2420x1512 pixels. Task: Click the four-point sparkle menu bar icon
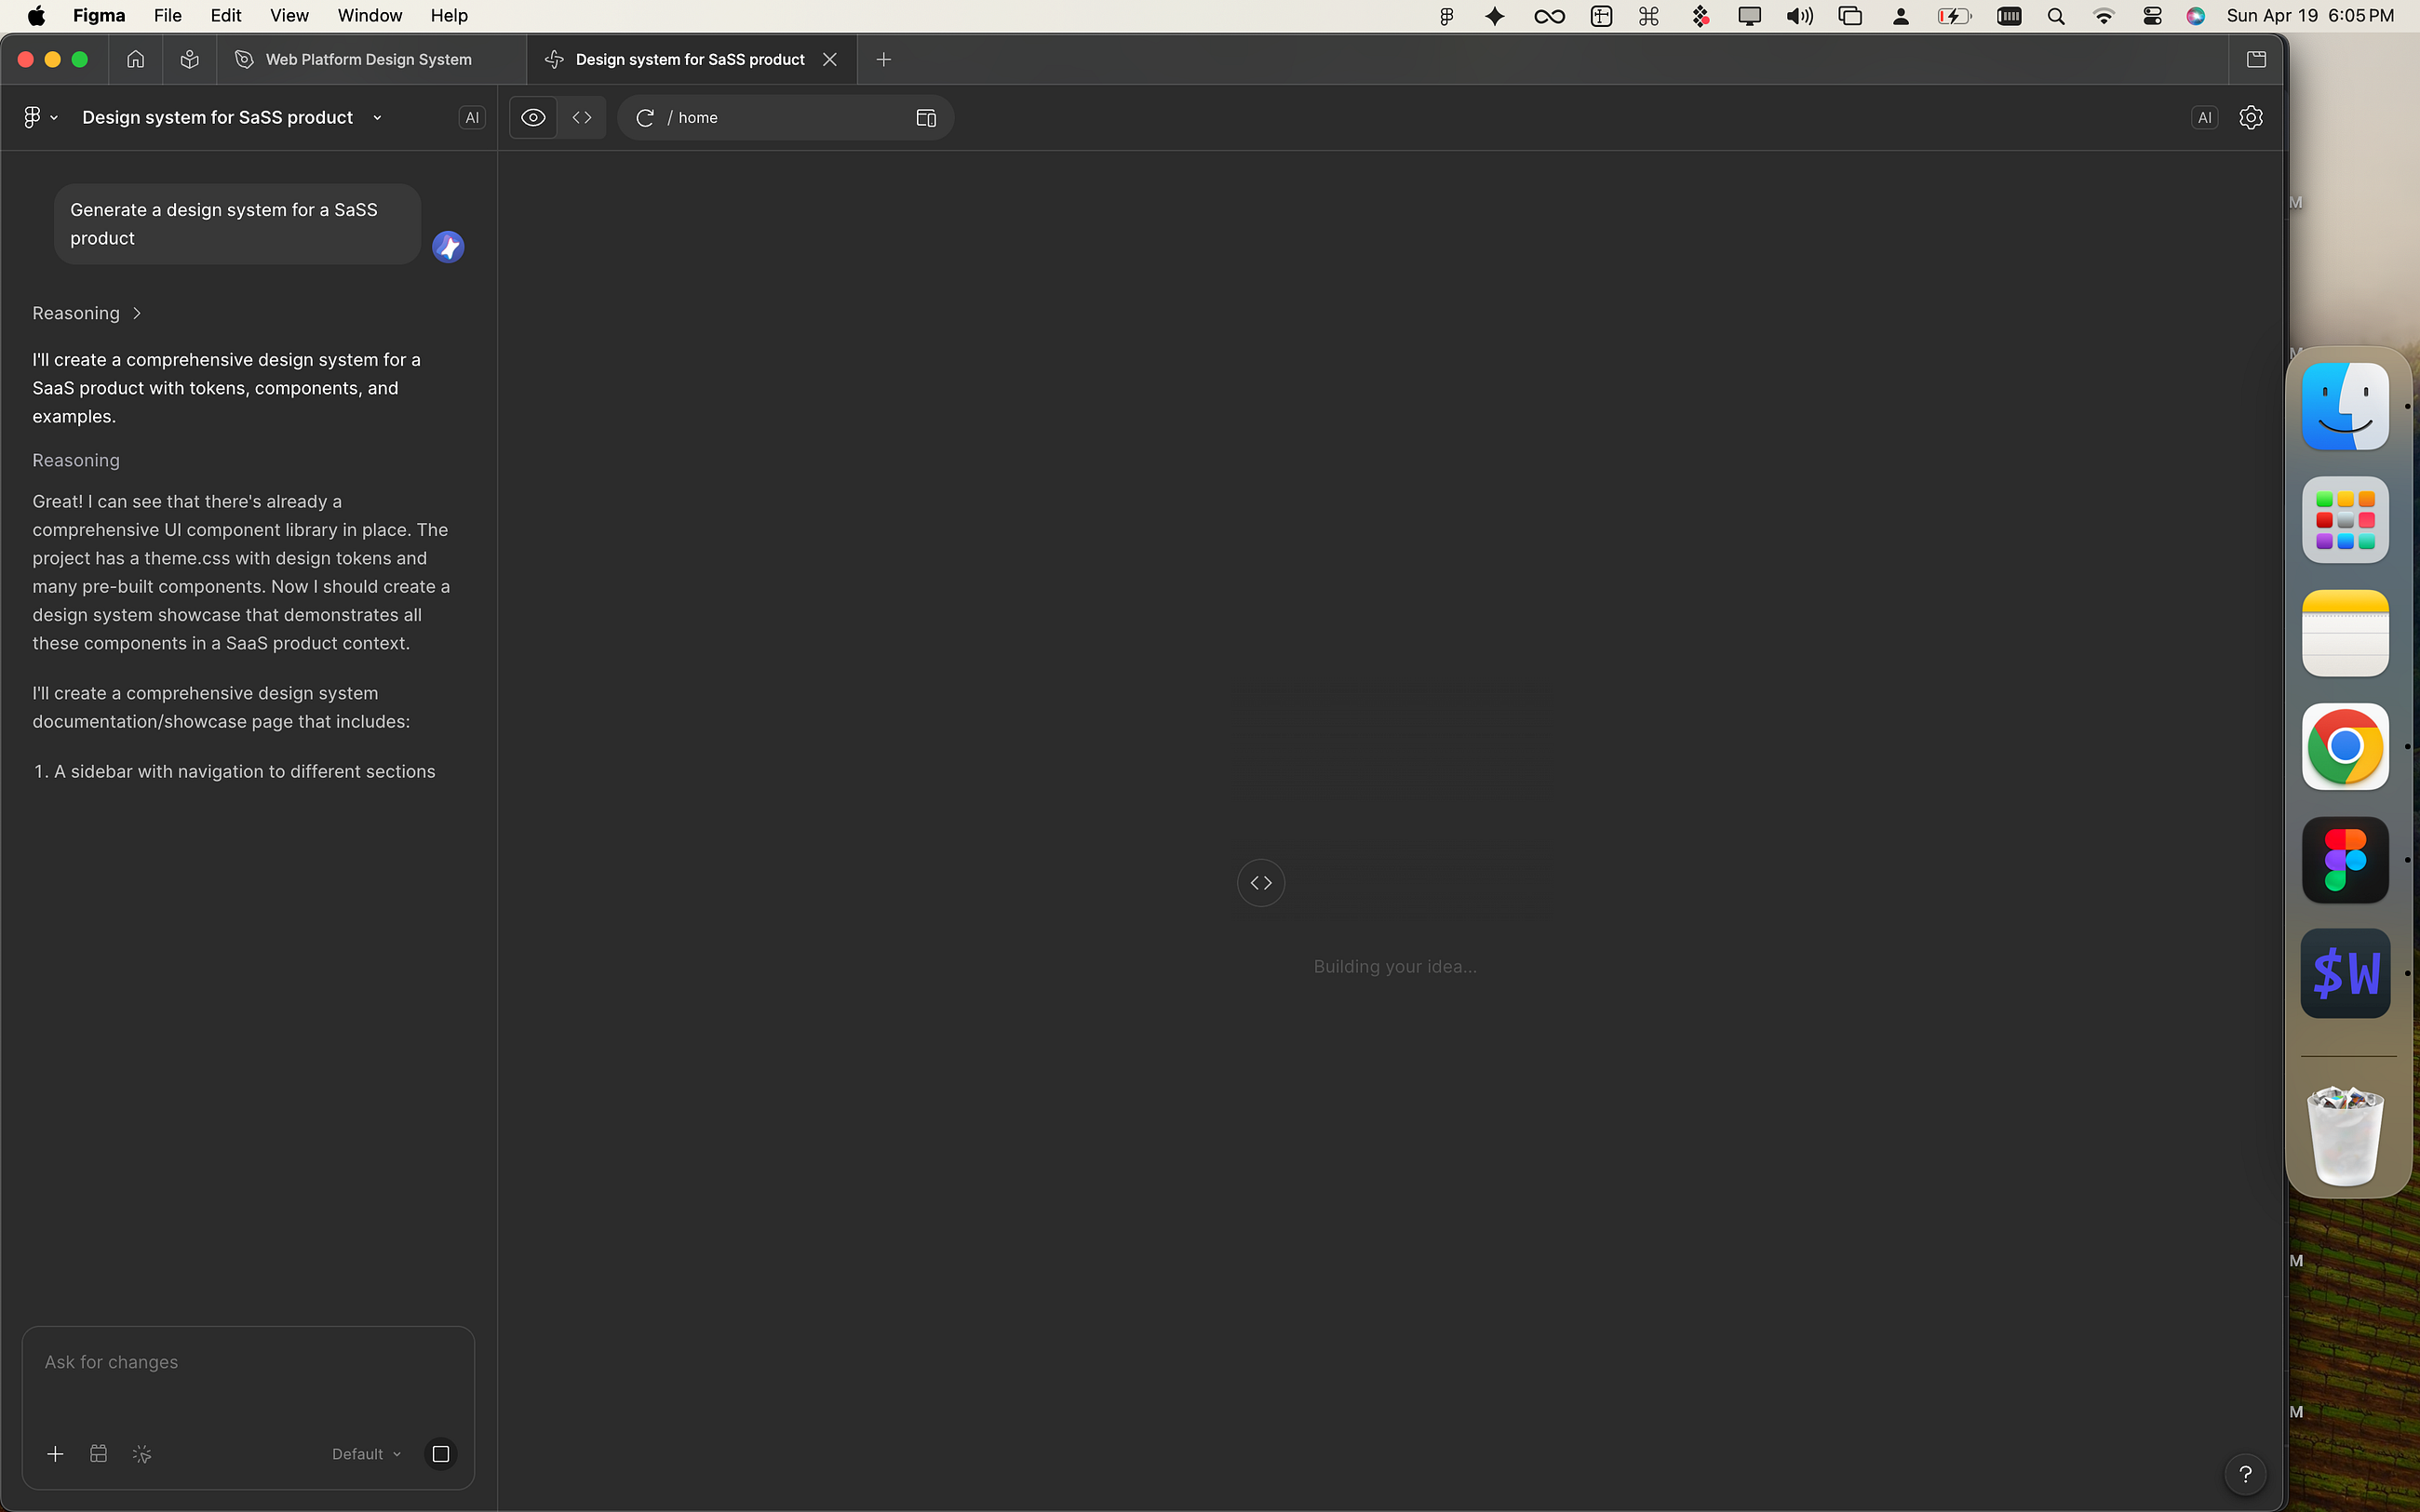[1495, 15]
